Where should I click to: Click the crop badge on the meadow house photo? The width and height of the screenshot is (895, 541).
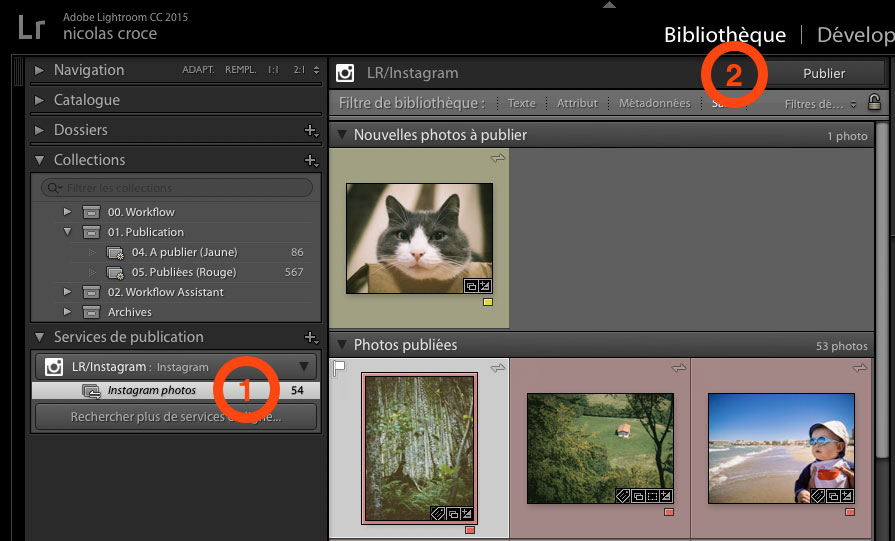coord(652,496)
